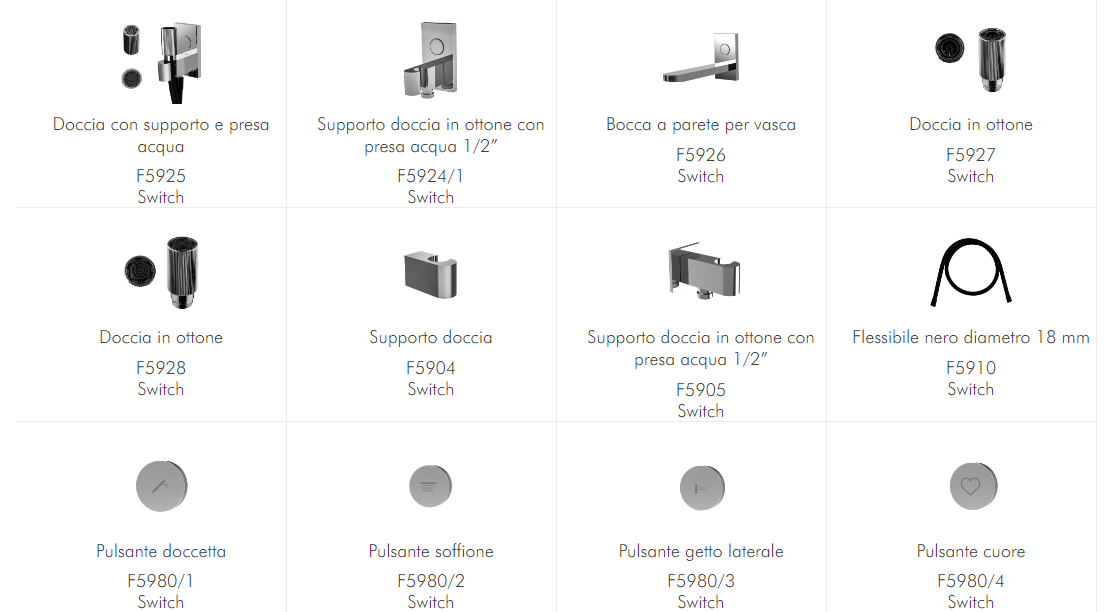1120x612 pixels.
Task: Click the Pulsante getto laterale round icon
Action: pyautogui.click(x=701, y=487)
